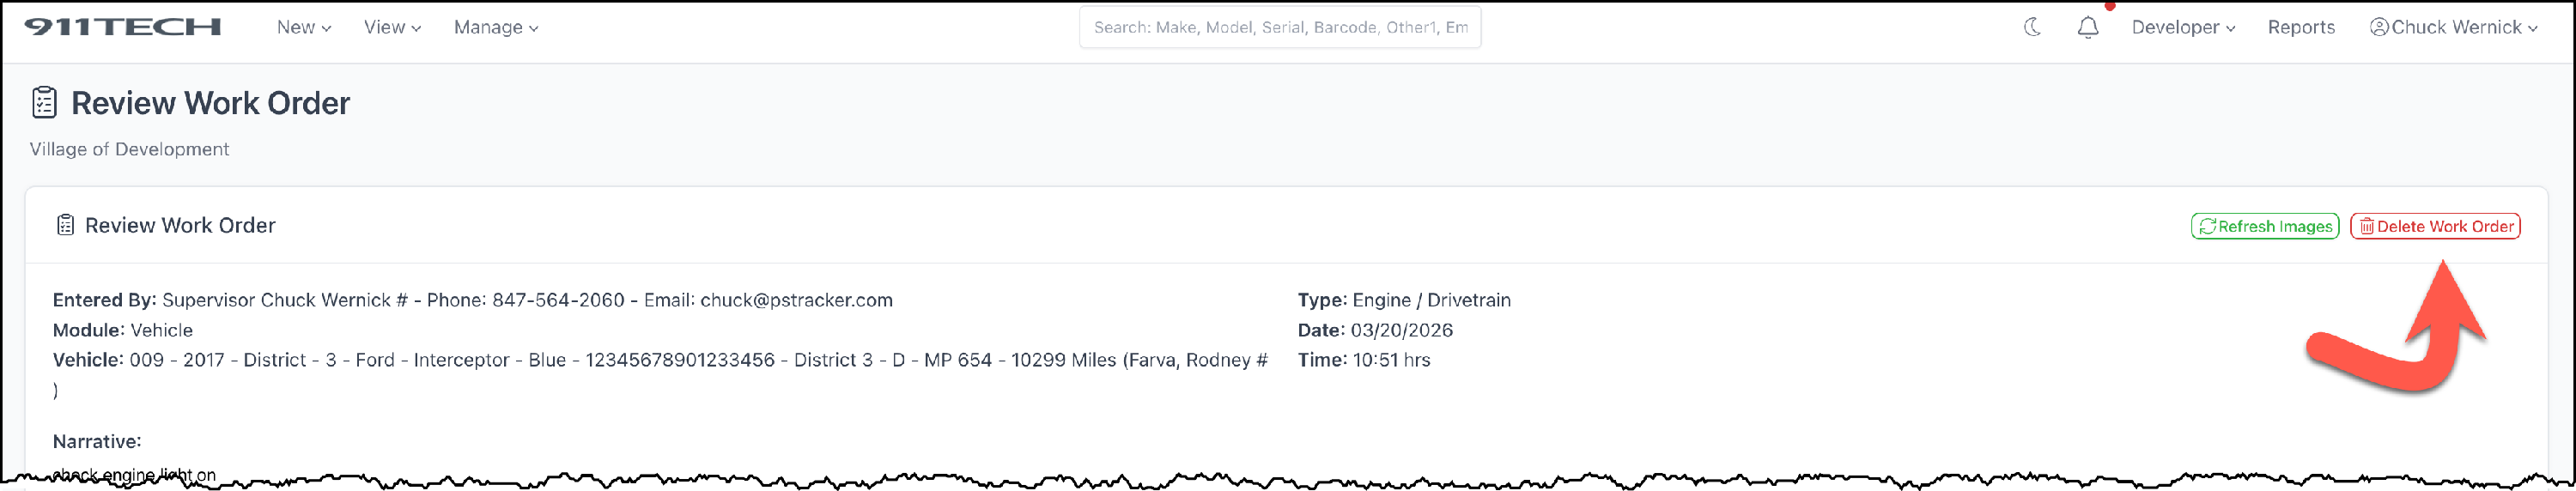Viewport: 2576px width, 491px height.
Task: Click the green Refresh Images button
Action: pyautogui.click(x=2264, y=227)
